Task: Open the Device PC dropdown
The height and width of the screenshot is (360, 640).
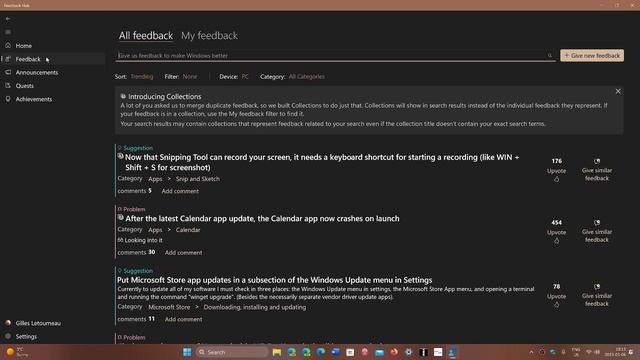Action: (245, 76)
